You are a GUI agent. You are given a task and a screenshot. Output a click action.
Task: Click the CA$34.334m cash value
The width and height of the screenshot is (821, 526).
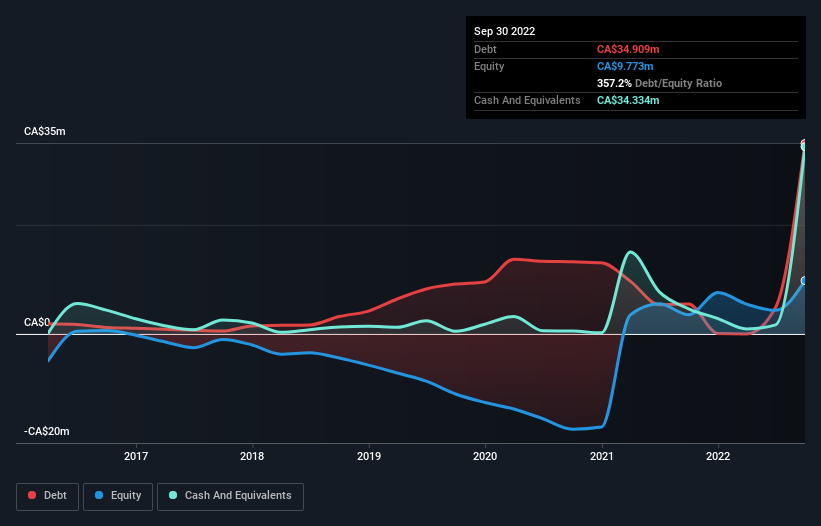(x=628, y=100)
